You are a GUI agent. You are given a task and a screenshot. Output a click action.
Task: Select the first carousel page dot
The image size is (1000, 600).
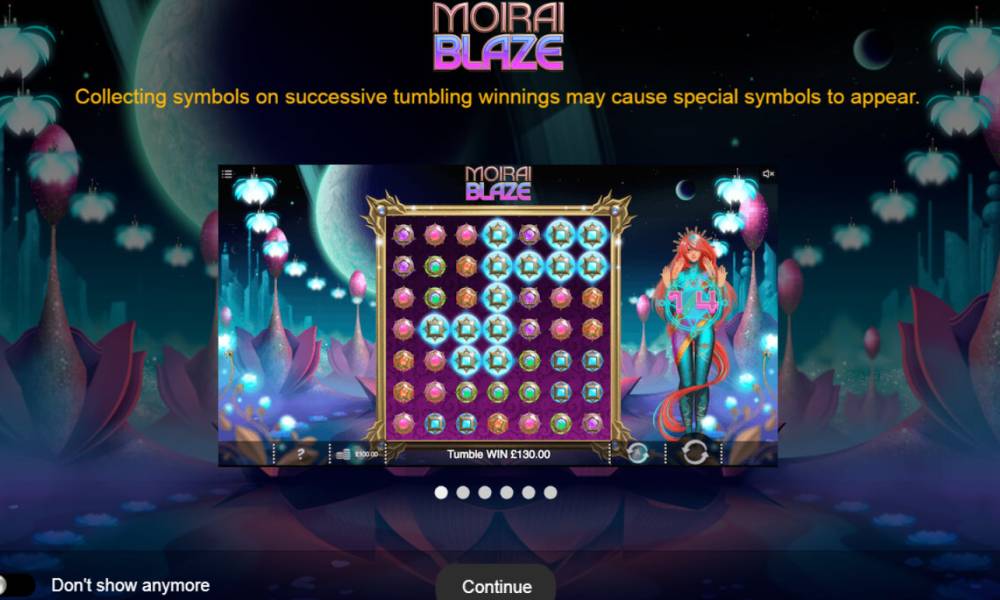coord(441,492)
